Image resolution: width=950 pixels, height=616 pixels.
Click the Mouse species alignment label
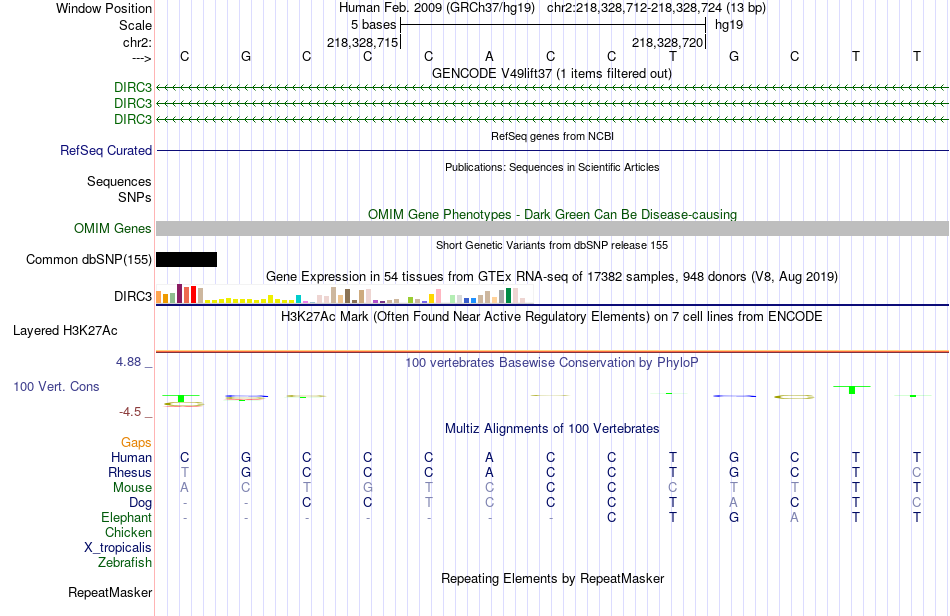coord(132,488)
